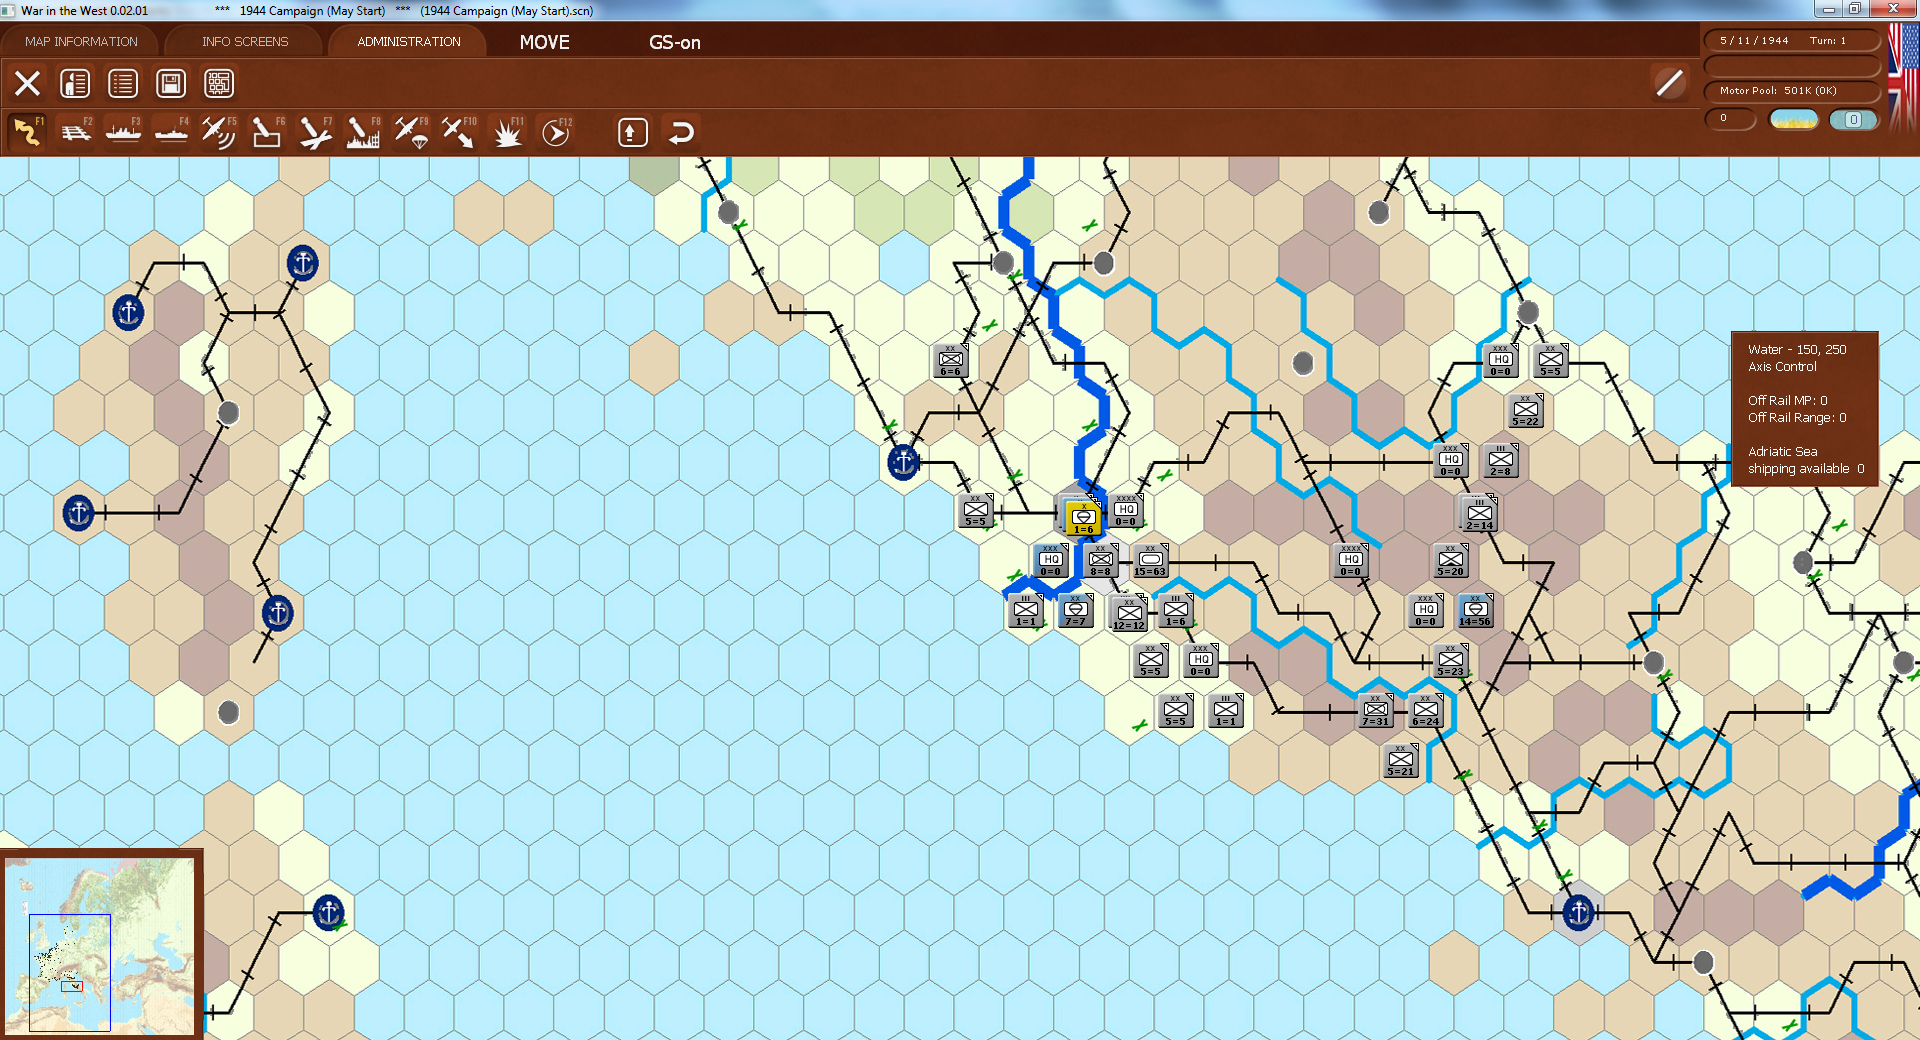1920x1040 pixels.
Task: Select the F11 explosion attack mode icon
Action: tap(507, 132)
